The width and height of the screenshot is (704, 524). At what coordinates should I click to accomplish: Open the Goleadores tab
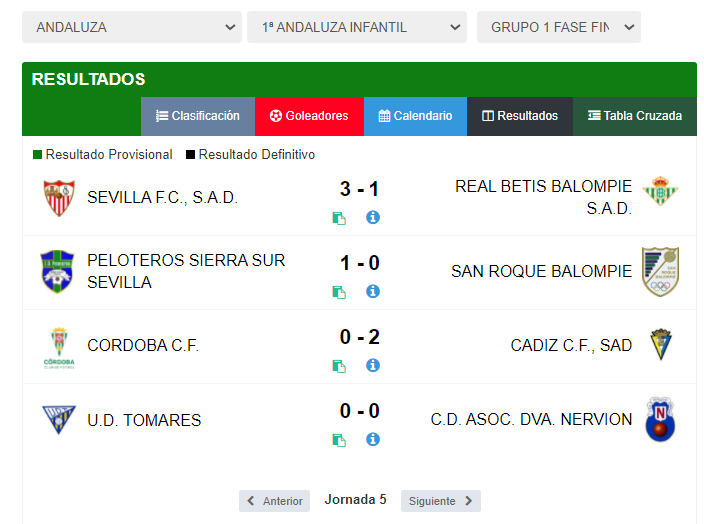[309, 116]
